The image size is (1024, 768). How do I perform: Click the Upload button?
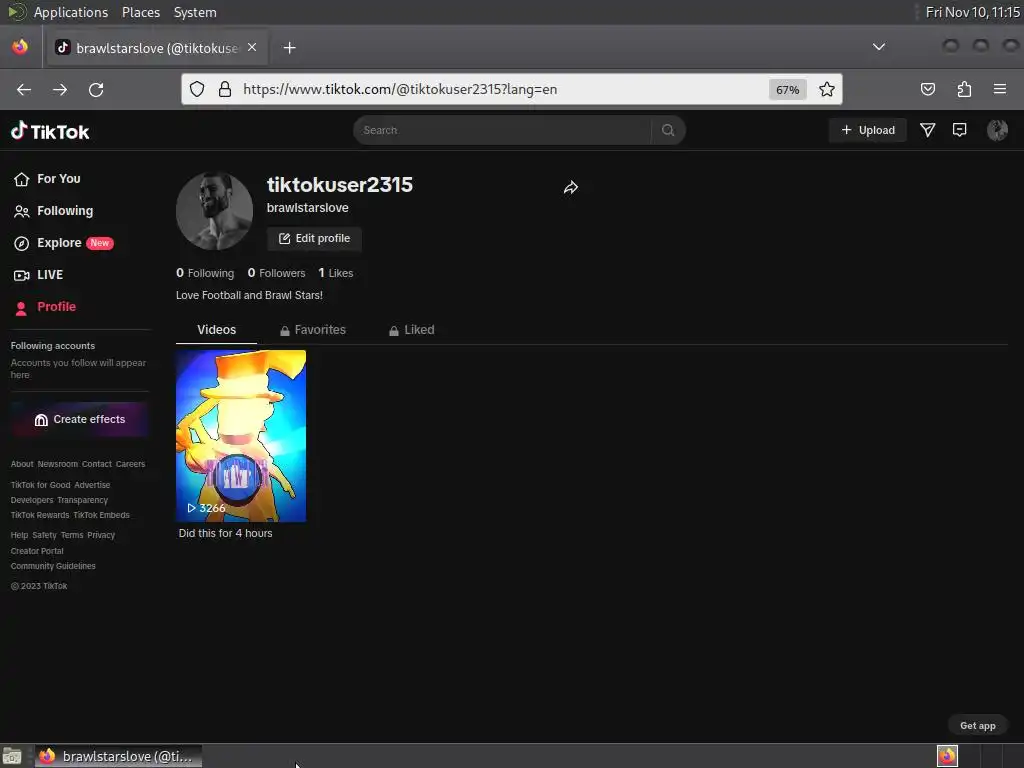(868, 130)
